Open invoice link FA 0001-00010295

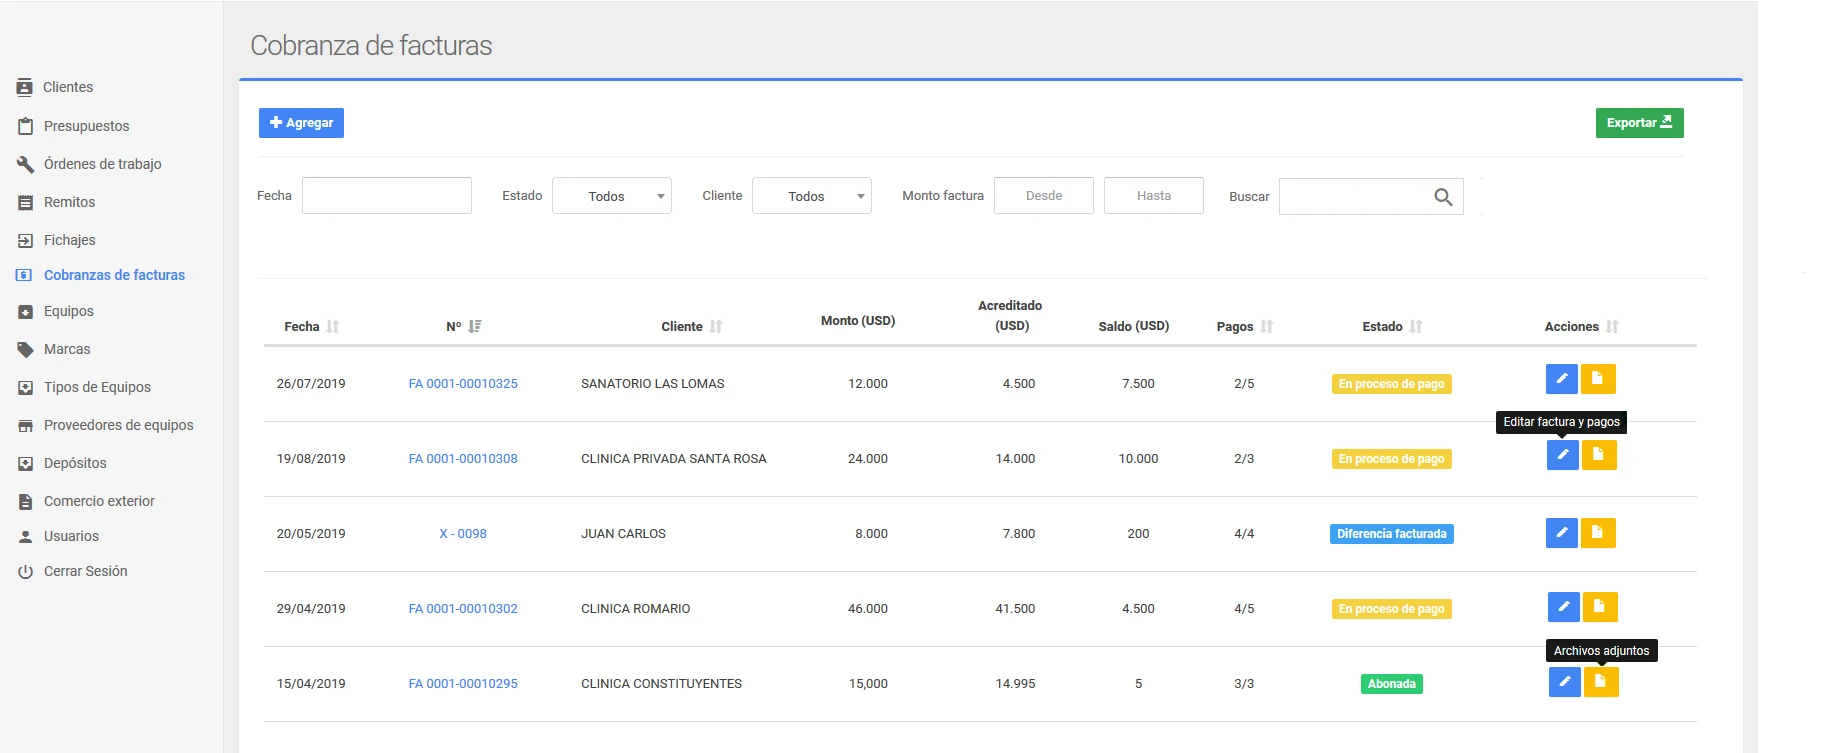pyautogui.click(x=463, y=684)
